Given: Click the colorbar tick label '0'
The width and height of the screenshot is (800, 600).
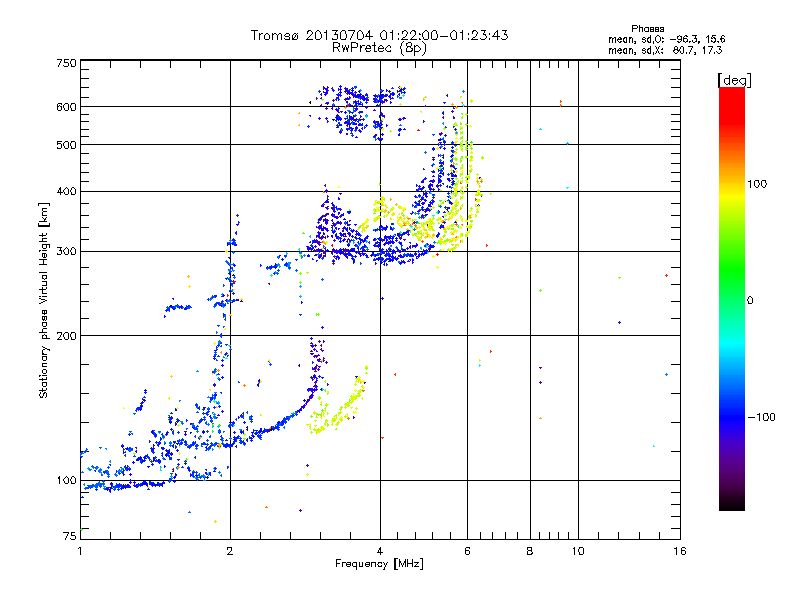Looking at the screenshot, I should (x=750, y=301).
